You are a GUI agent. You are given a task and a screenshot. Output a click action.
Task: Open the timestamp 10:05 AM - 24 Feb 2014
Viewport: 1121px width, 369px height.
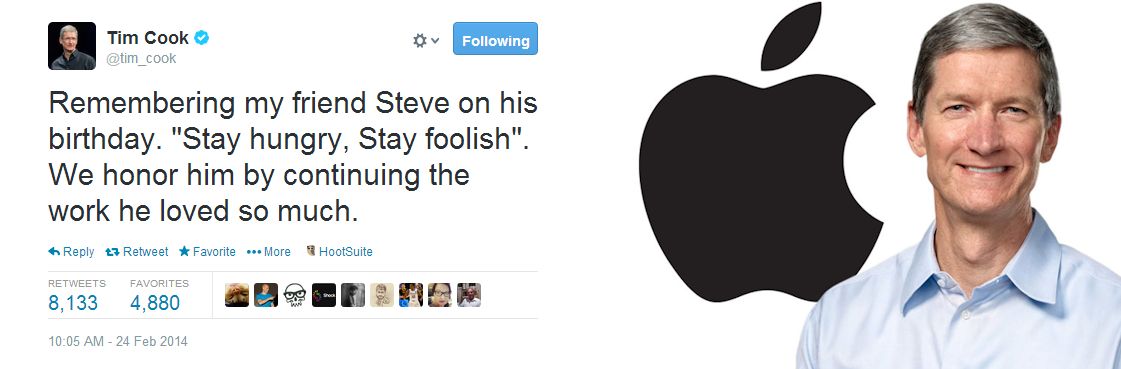(118, 341)
